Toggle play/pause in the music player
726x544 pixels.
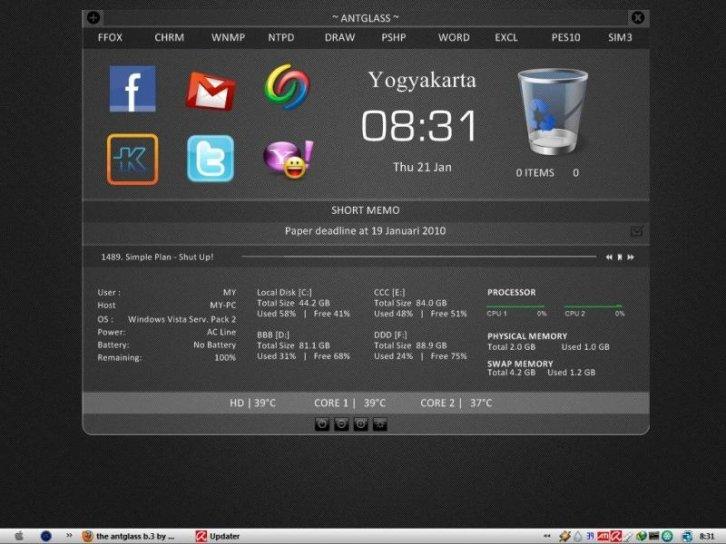(x=620, y=257)
